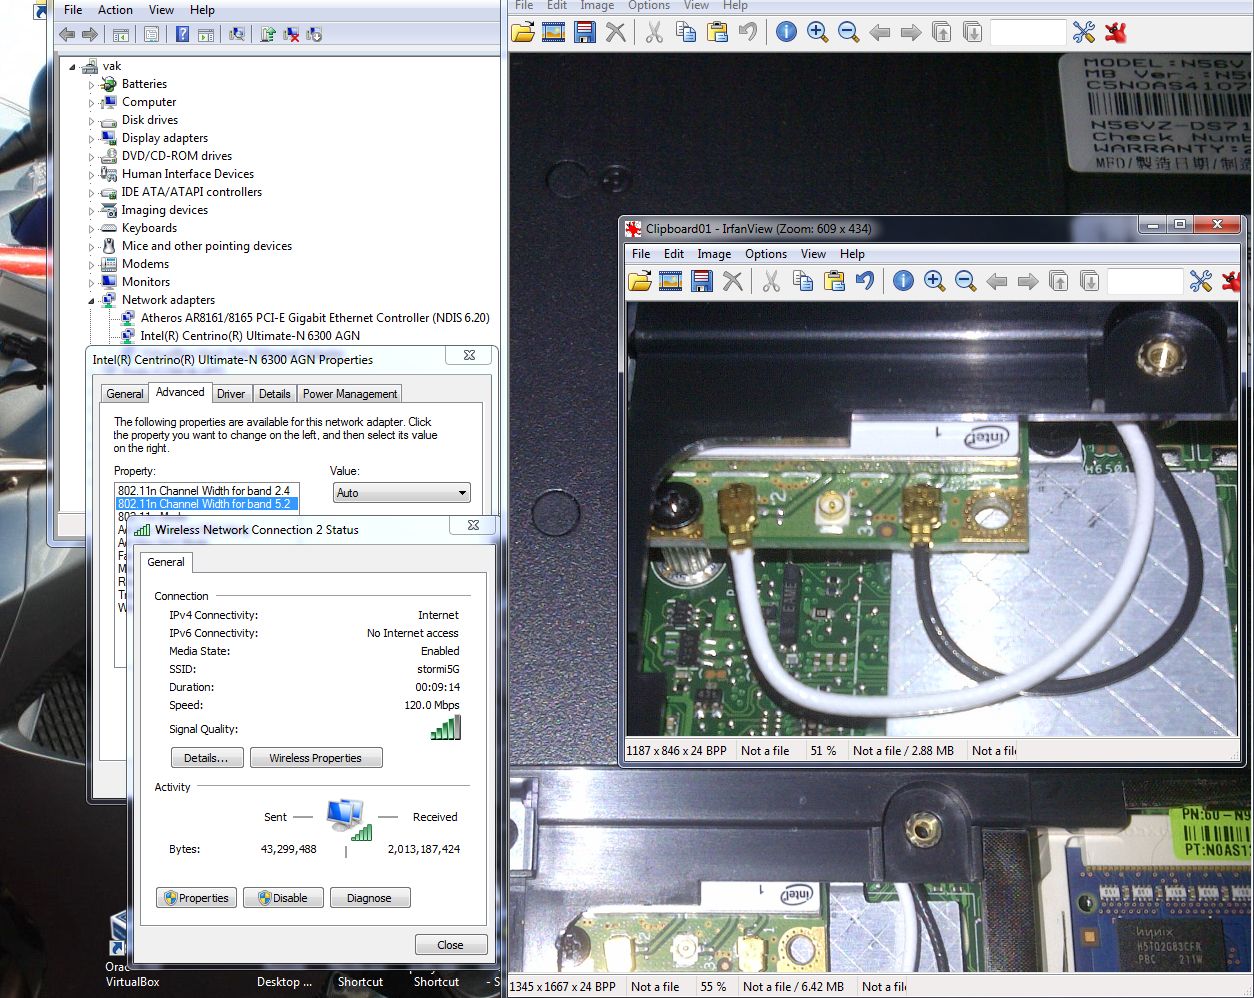Click status bar text 1187 x 846 x 24 BPP

coord(676,751)
